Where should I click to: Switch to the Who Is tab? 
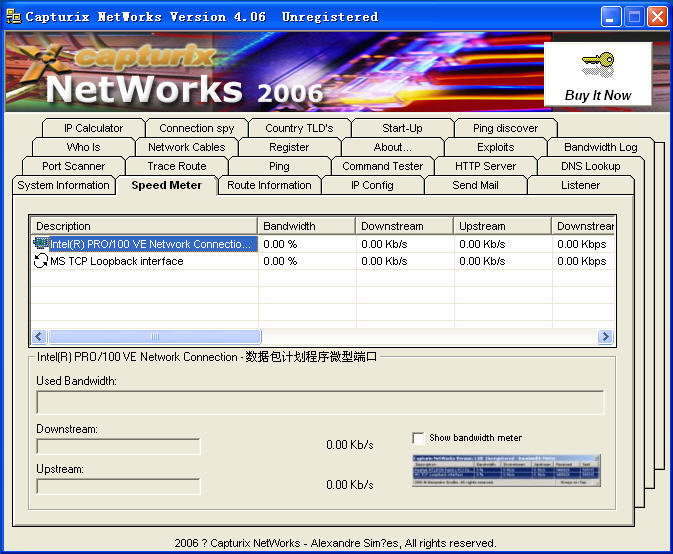tap(83, 147)
